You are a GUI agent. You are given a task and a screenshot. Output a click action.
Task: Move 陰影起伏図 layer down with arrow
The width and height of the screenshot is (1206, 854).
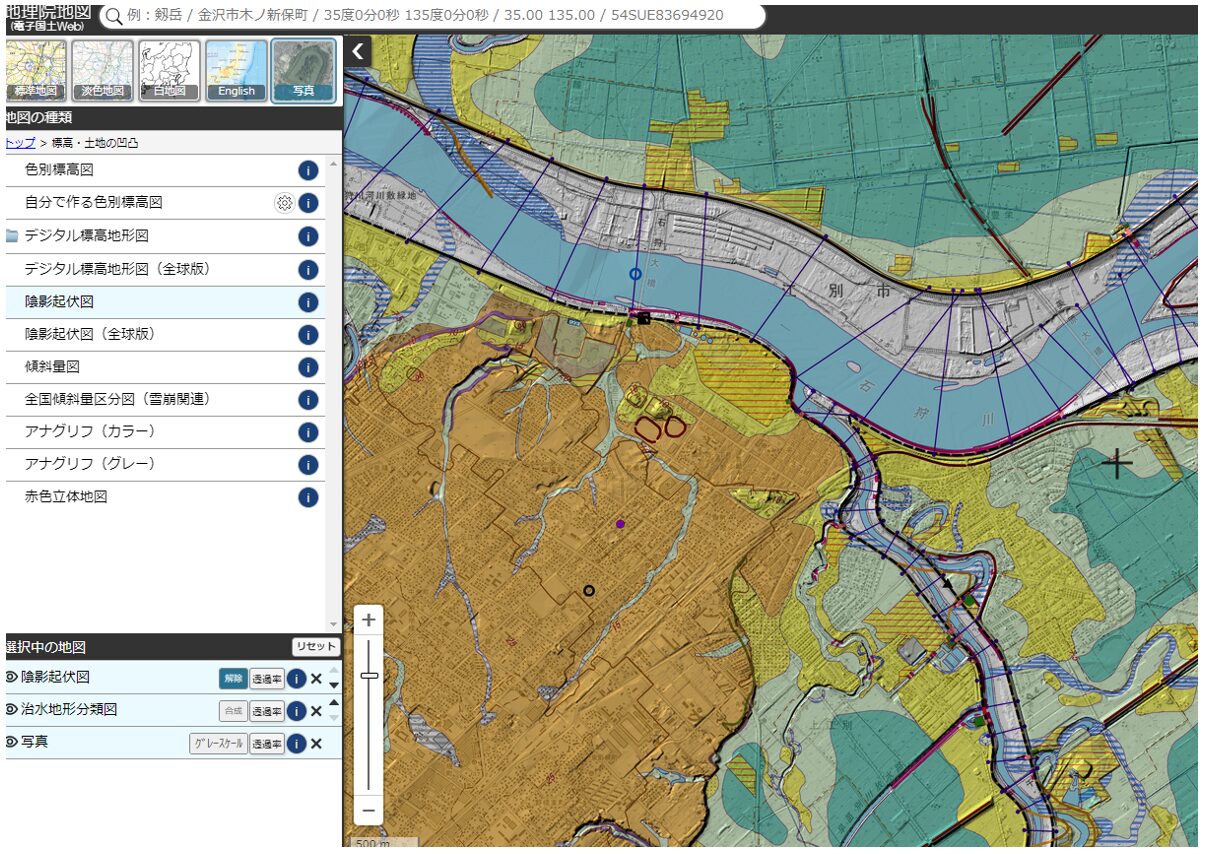(x=334, y=685)
